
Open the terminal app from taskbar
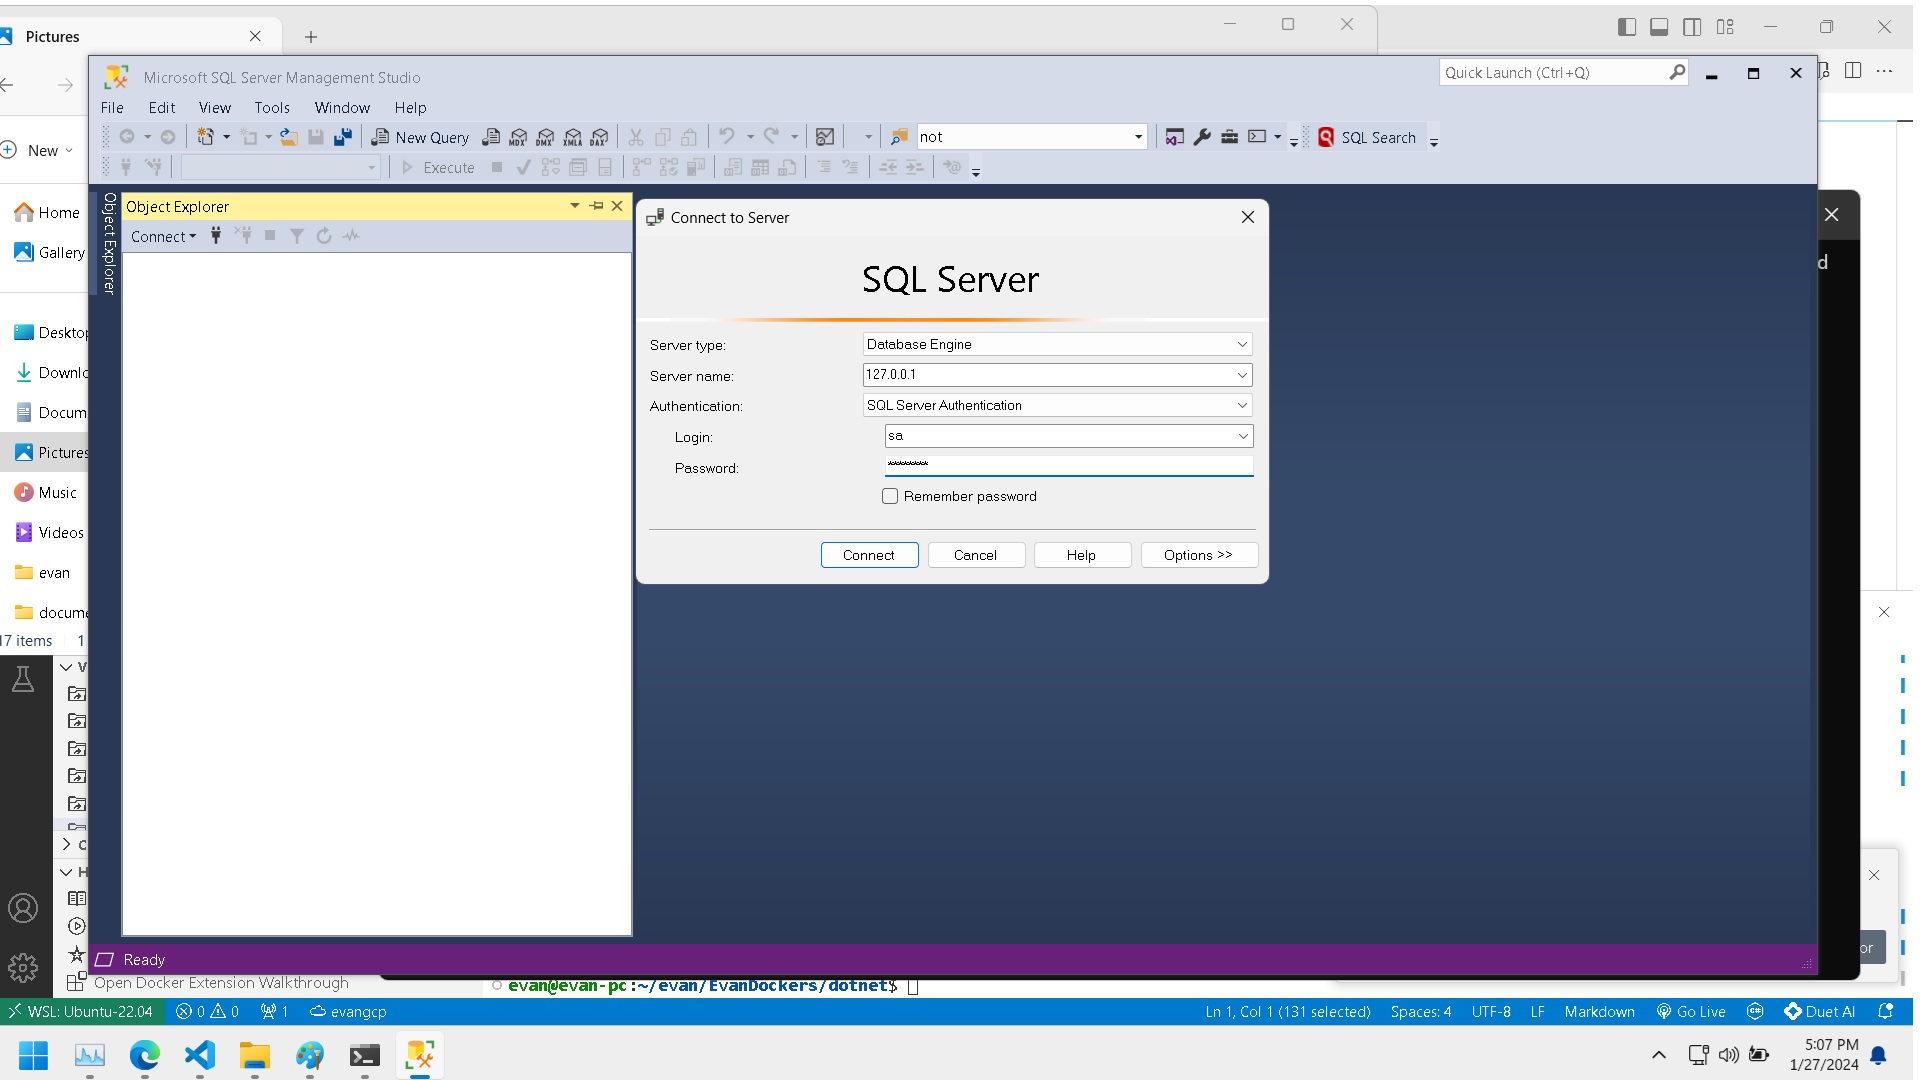pyautogui.click(x=365, y=1055)
